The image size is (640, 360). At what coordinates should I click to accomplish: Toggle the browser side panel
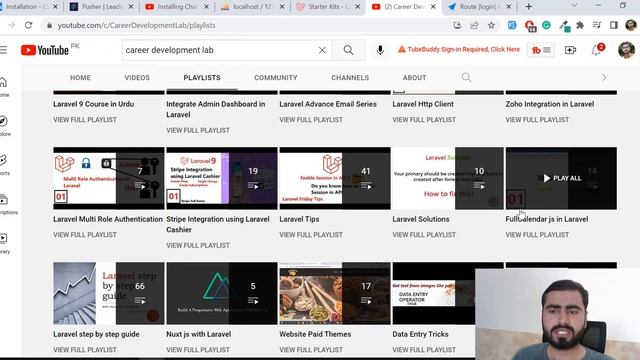[613, 25]
